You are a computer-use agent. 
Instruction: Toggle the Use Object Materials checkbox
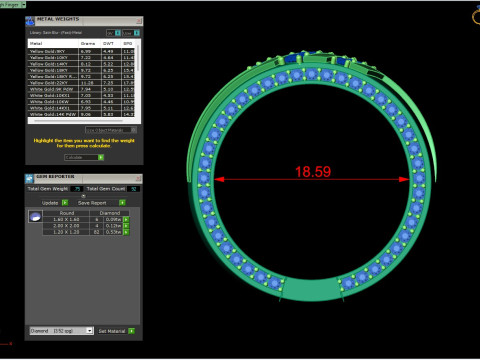click(x=133, y=130)
